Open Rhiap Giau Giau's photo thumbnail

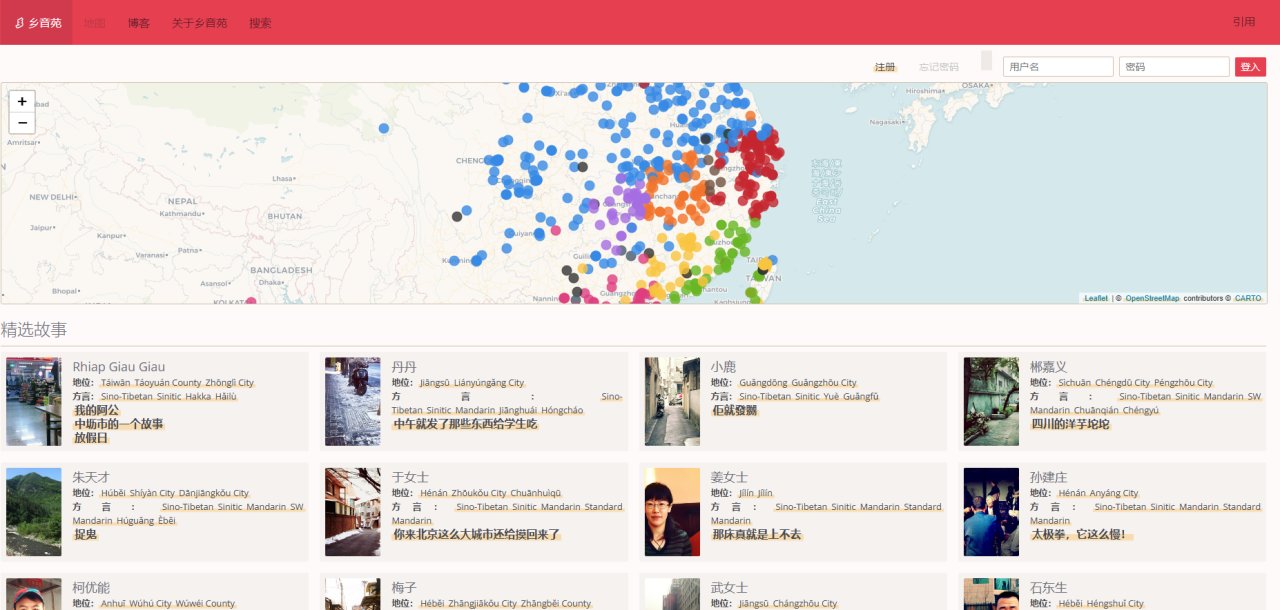click(x=33, y=401)
